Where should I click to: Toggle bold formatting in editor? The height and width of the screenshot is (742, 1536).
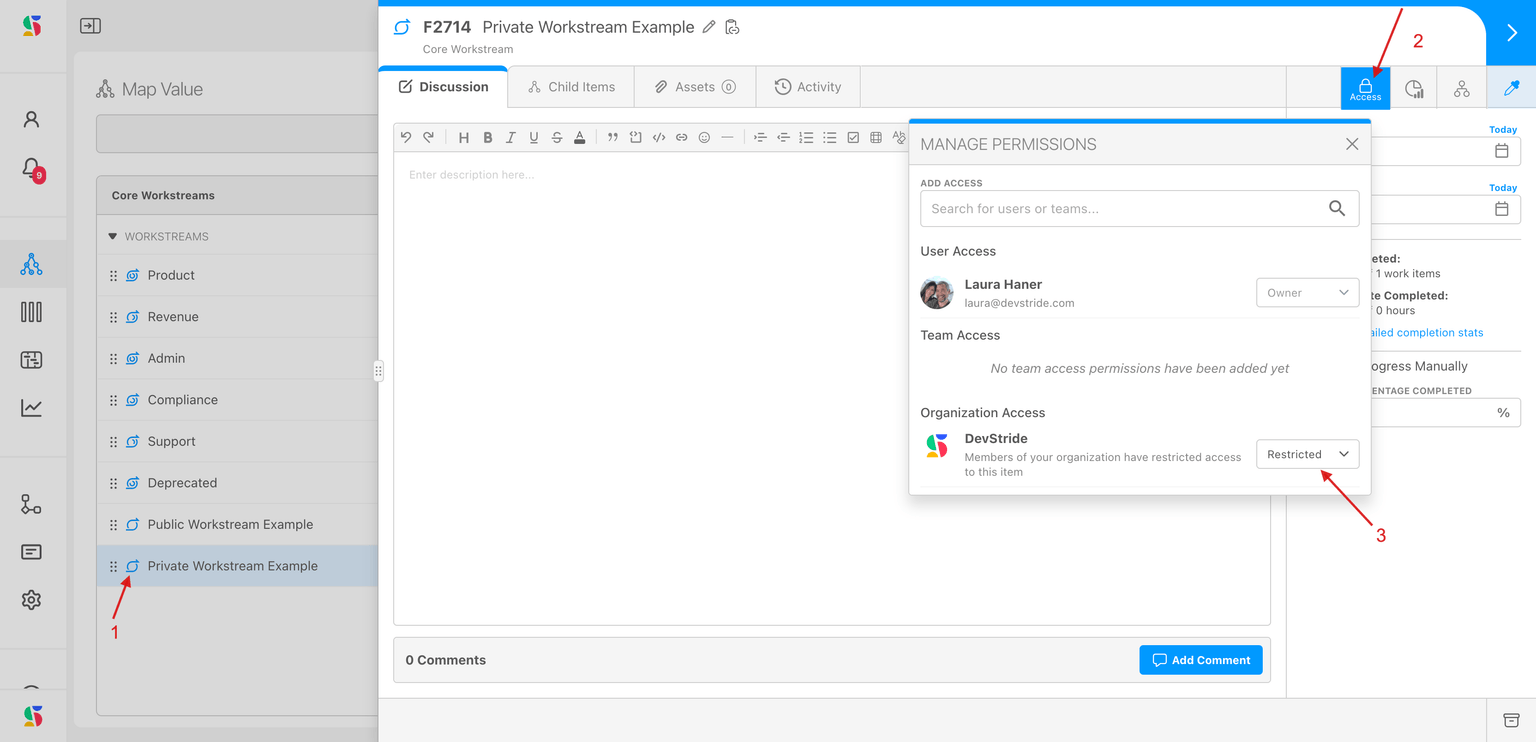pos(488,138)
